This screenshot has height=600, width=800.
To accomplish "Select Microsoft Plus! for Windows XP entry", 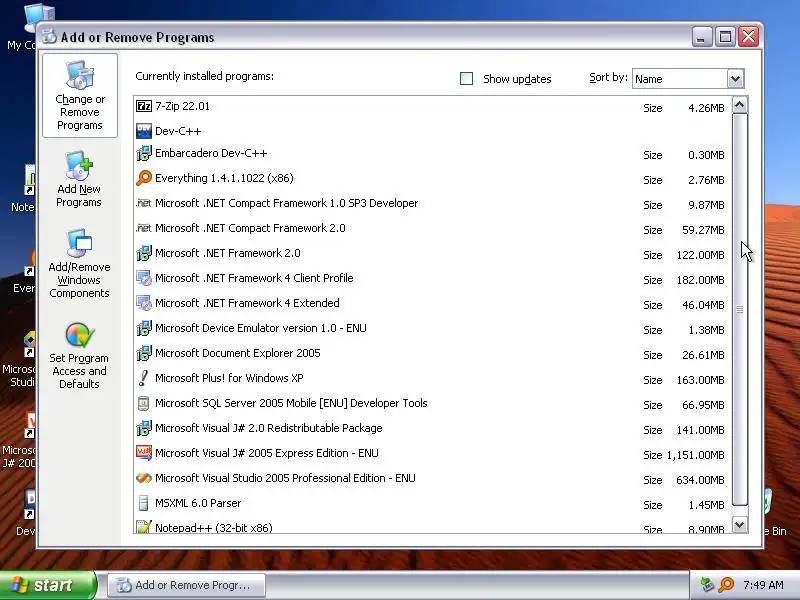I will [x=432, y=378].
